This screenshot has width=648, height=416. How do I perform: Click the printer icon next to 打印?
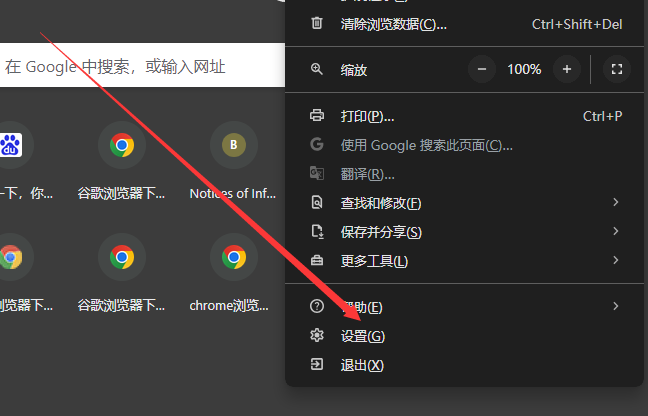click(x=317, y=115)
